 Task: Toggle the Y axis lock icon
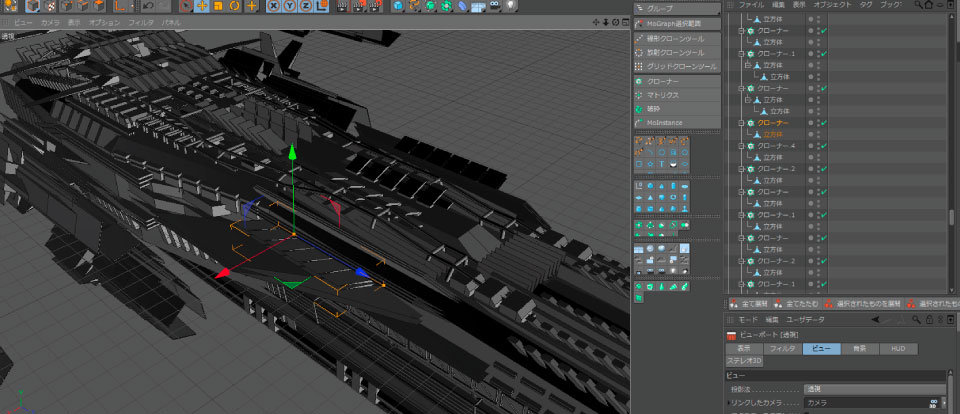pos(291,6)
